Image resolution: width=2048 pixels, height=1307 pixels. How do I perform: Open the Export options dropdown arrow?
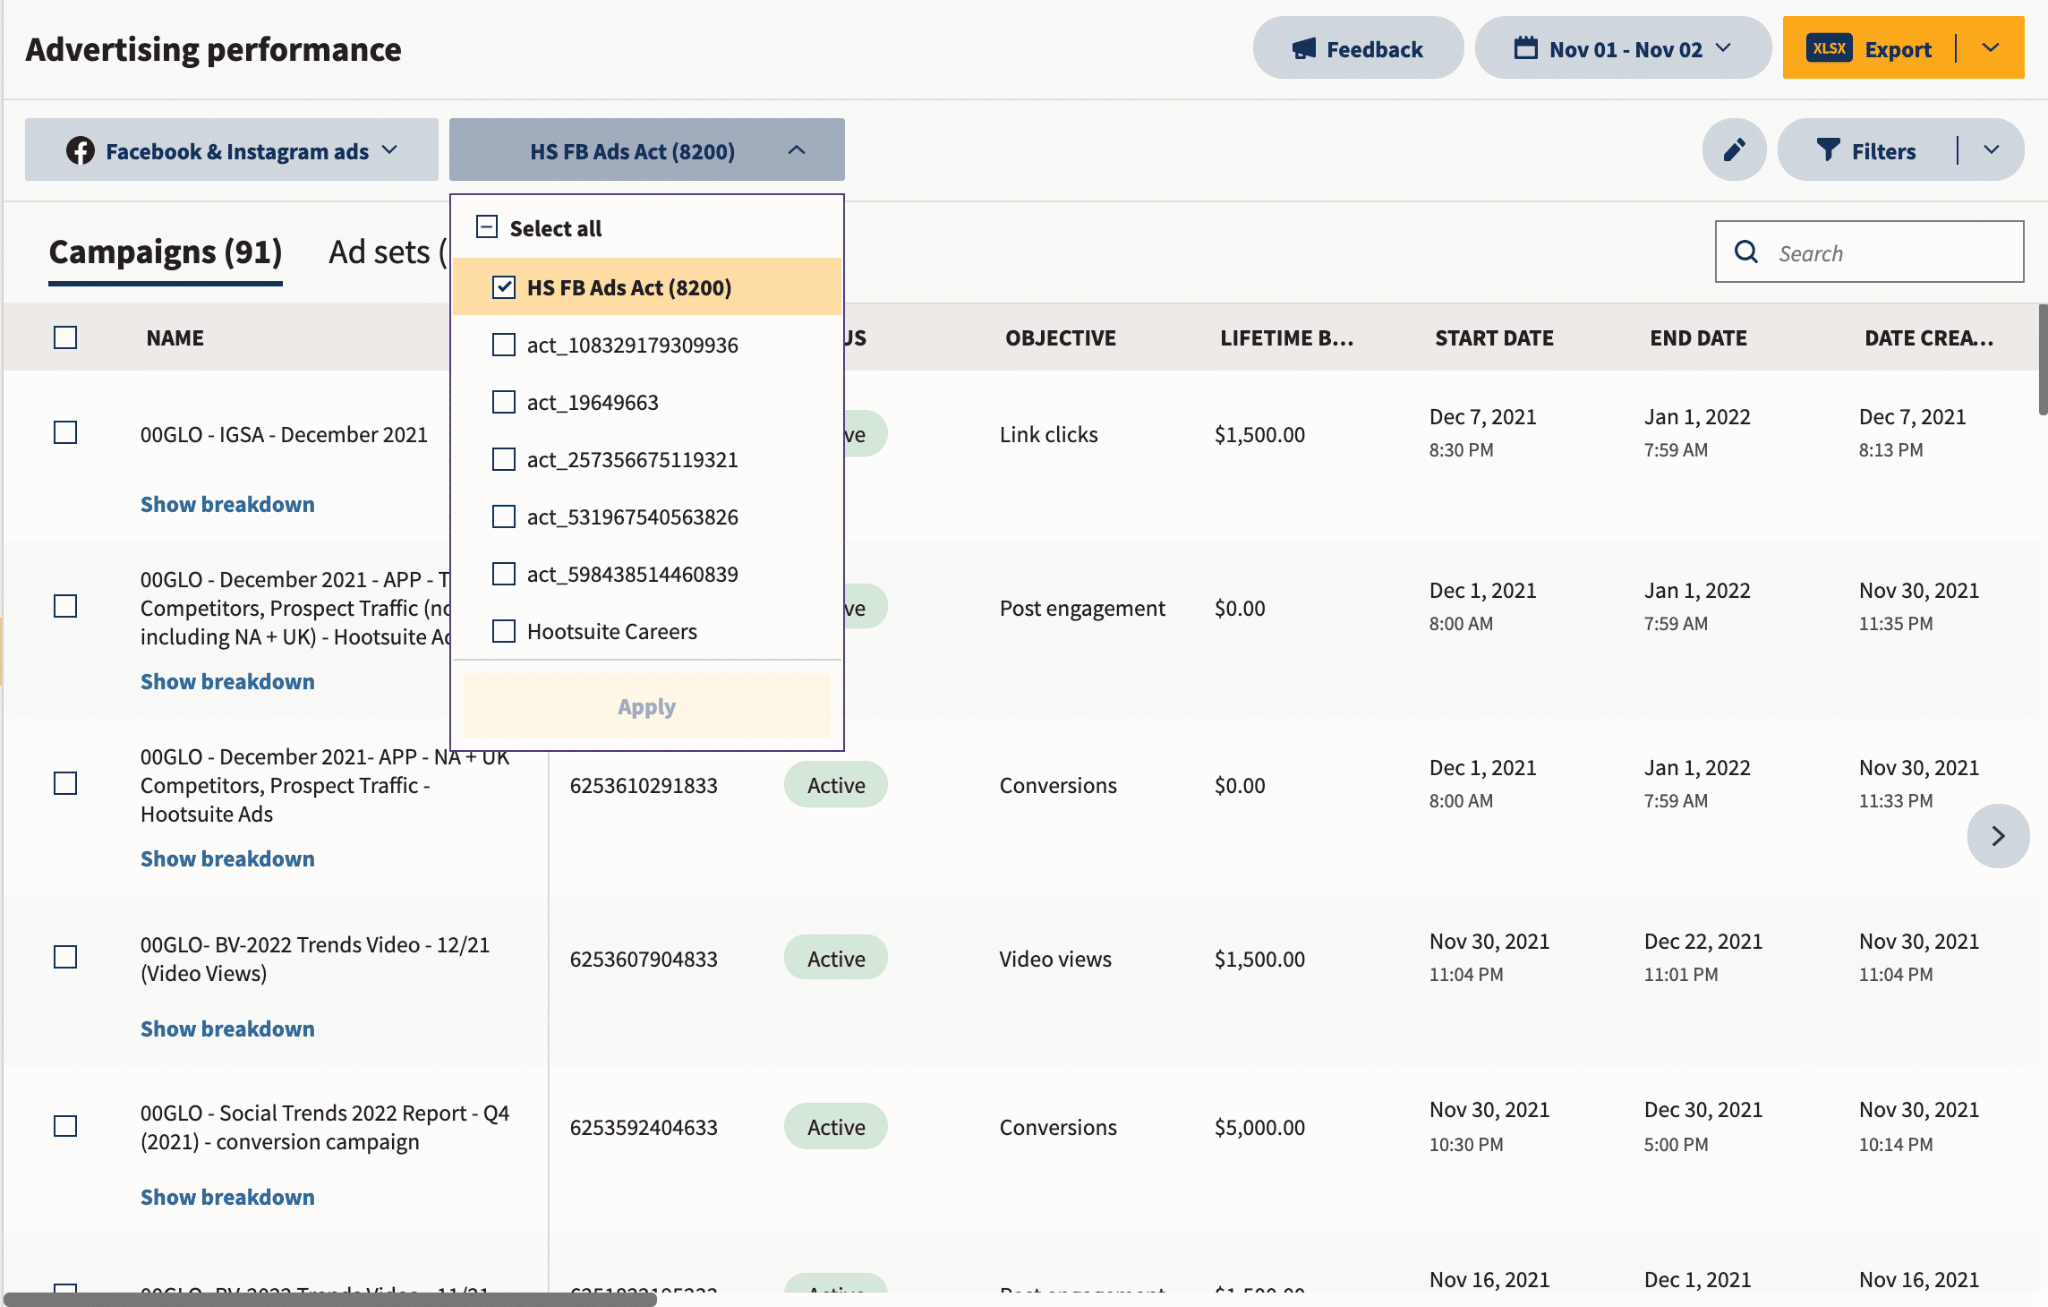tap(1990, 48)
